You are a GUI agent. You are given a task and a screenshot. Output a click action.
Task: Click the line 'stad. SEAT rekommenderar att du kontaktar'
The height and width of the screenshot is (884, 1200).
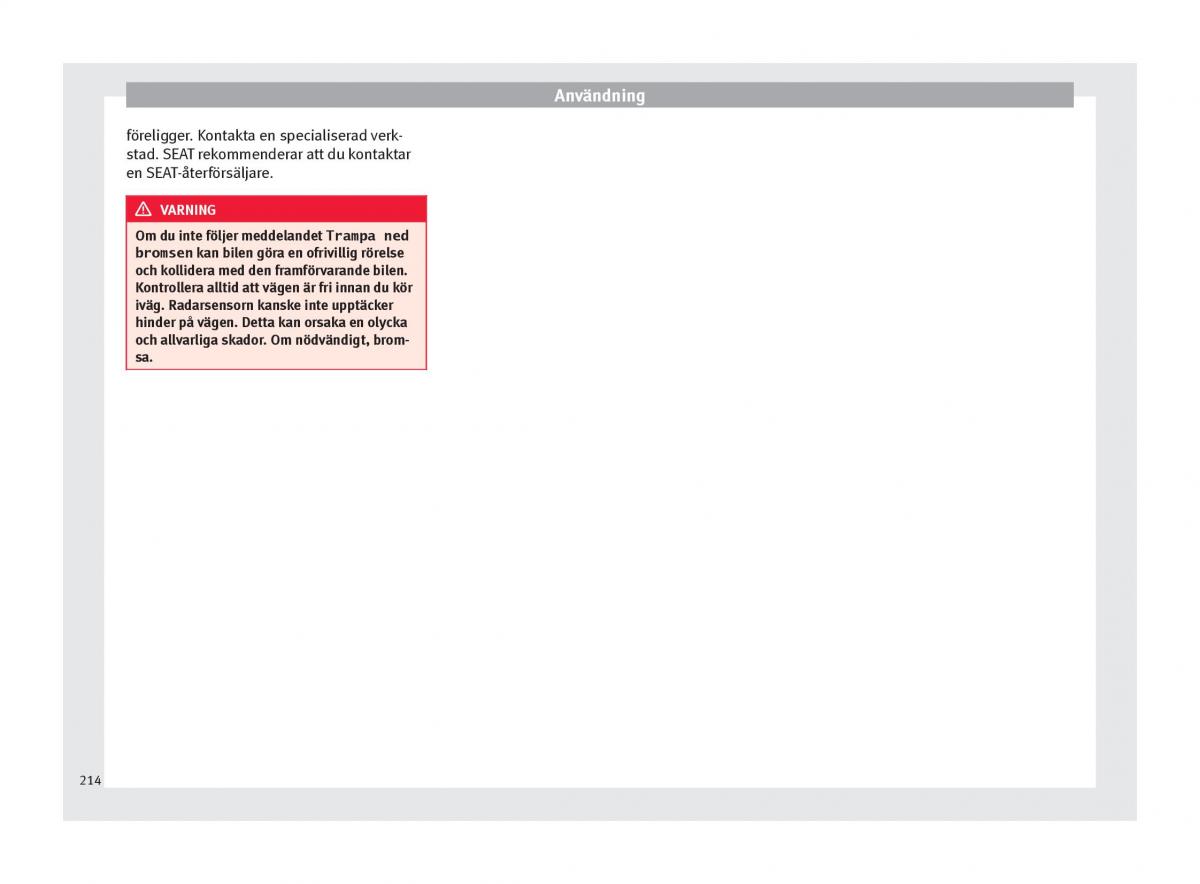tap(269, 154)
